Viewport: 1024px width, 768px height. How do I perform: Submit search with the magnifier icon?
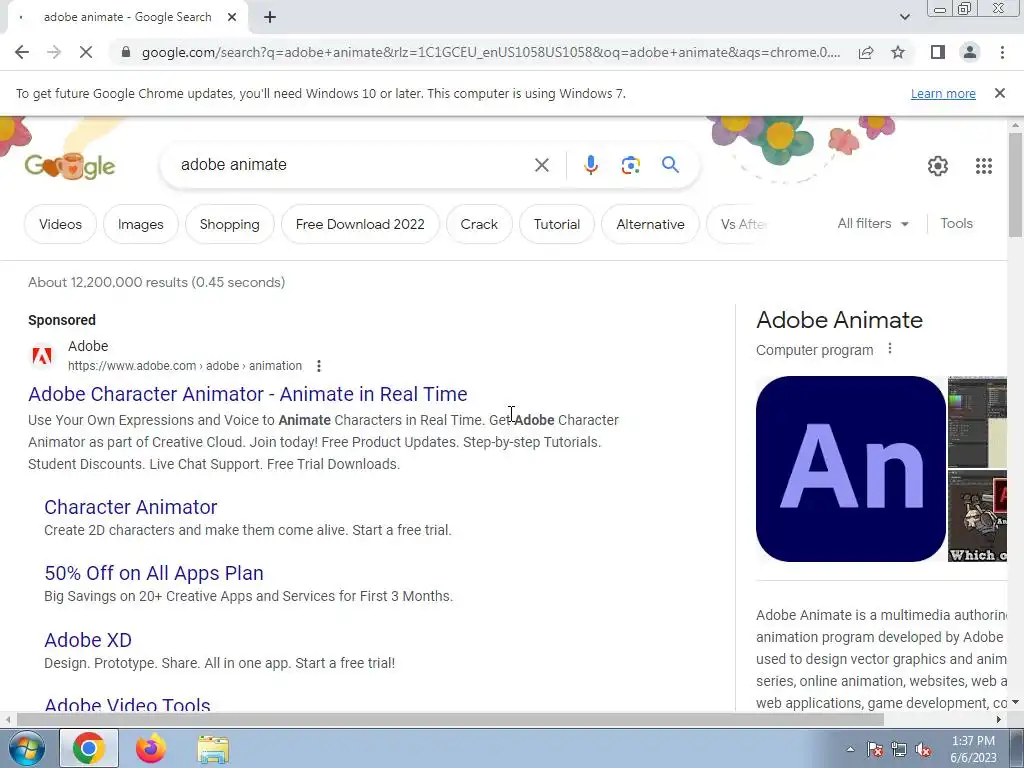pyautogui.click(x=670, y=165)
